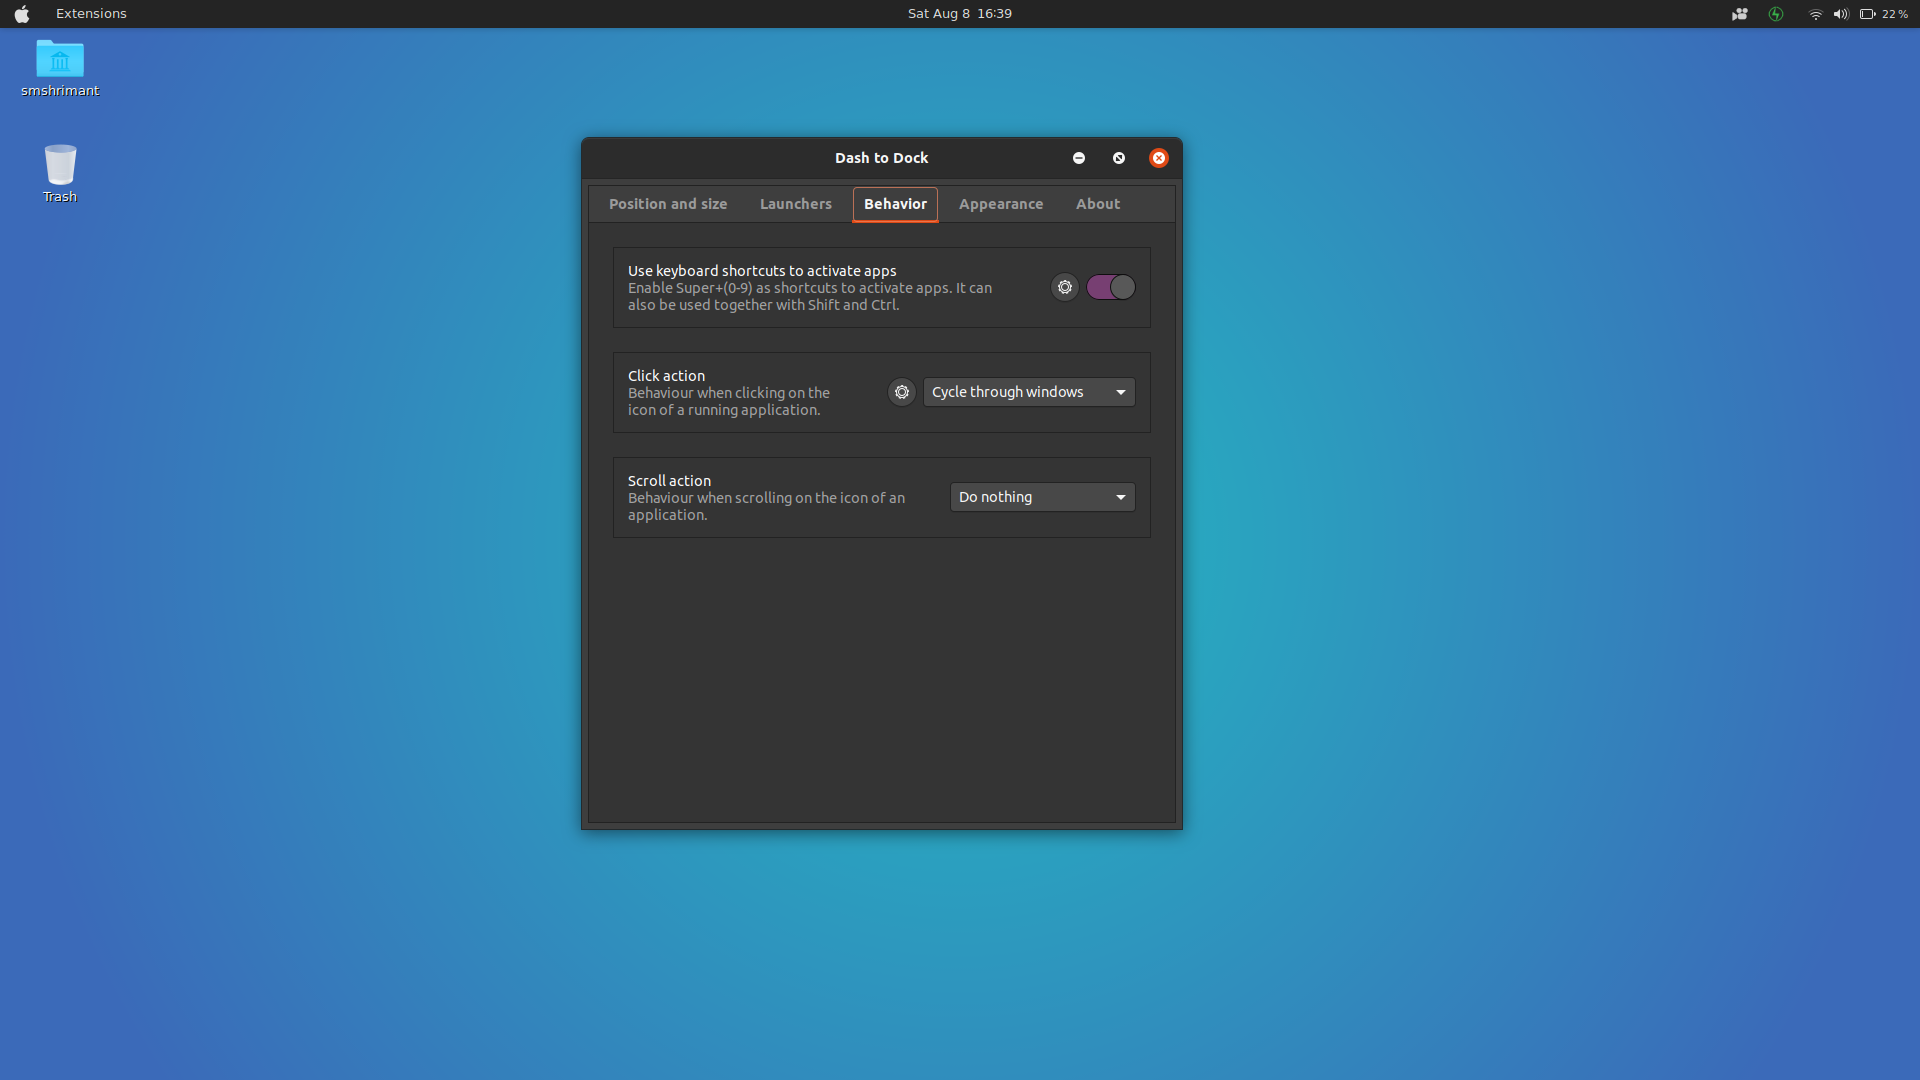Select the Behavior tab
The height and width of the screenshot is (1080, 1920).
click(x=895, y=204)
